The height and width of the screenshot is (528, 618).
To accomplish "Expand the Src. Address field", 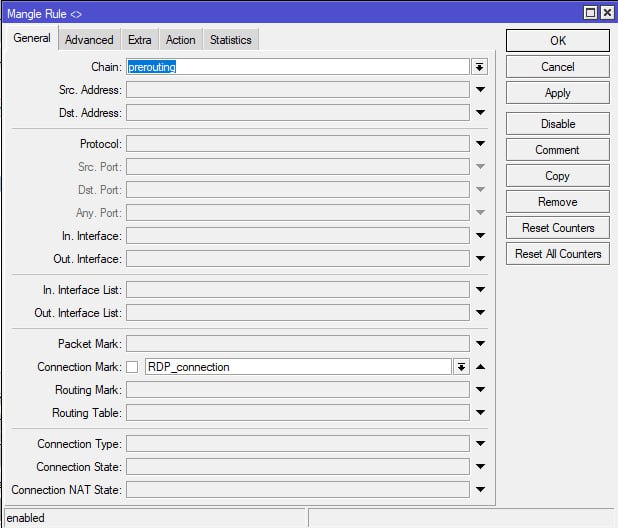I will (x=480, y=89).
